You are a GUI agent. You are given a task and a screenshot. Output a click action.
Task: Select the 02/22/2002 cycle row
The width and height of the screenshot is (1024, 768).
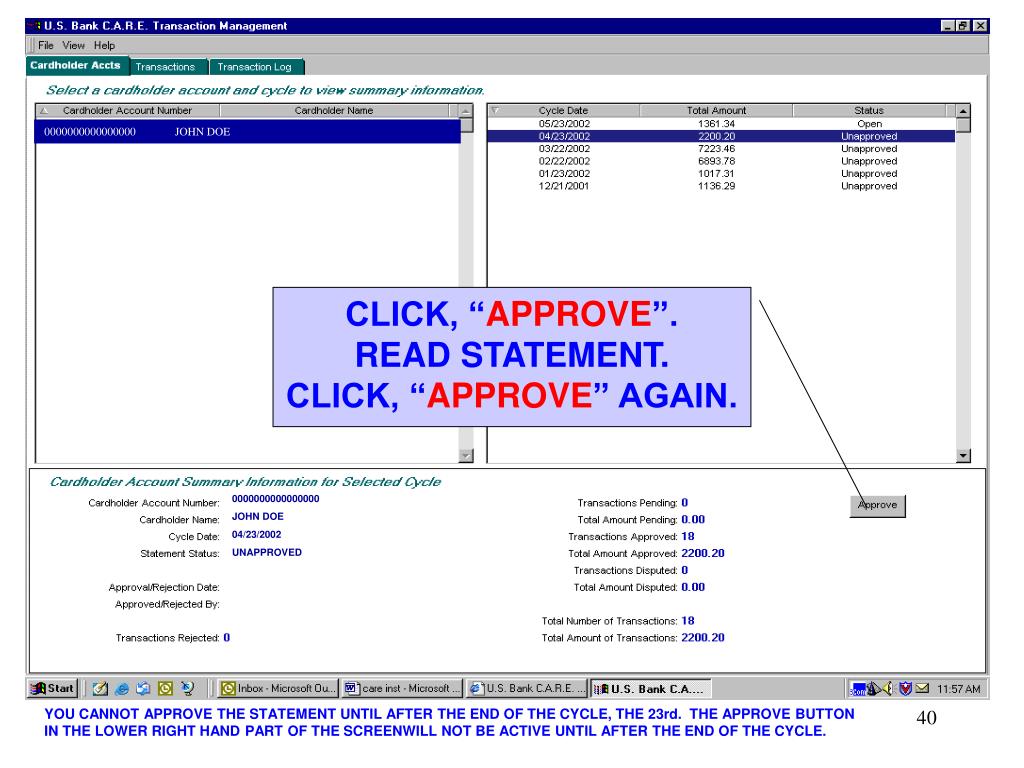(721, 161)
